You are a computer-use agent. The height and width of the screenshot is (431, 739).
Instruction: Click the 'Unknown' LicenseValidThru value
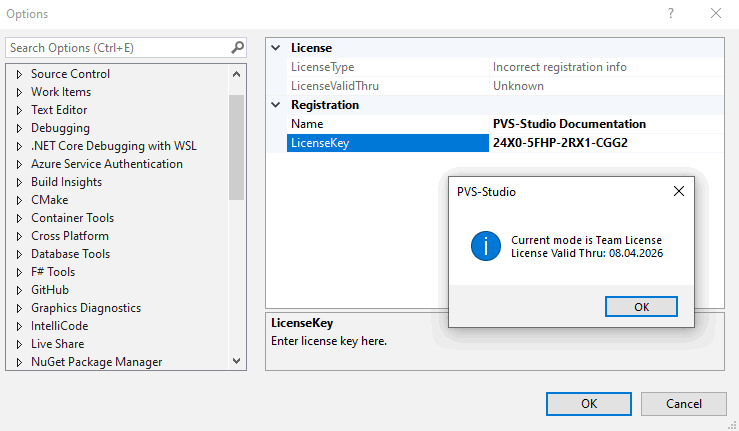click(x=518, y=86)
